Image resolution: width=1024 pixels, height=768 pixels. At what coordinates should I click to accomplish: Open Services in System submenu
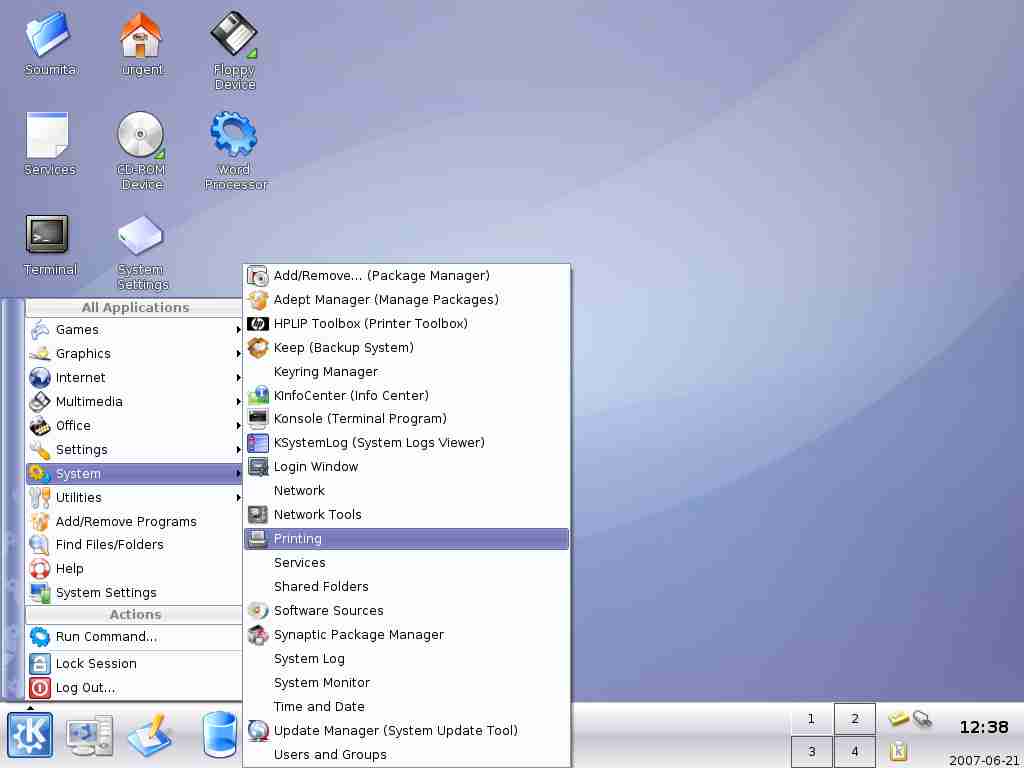tap(406, 563)
